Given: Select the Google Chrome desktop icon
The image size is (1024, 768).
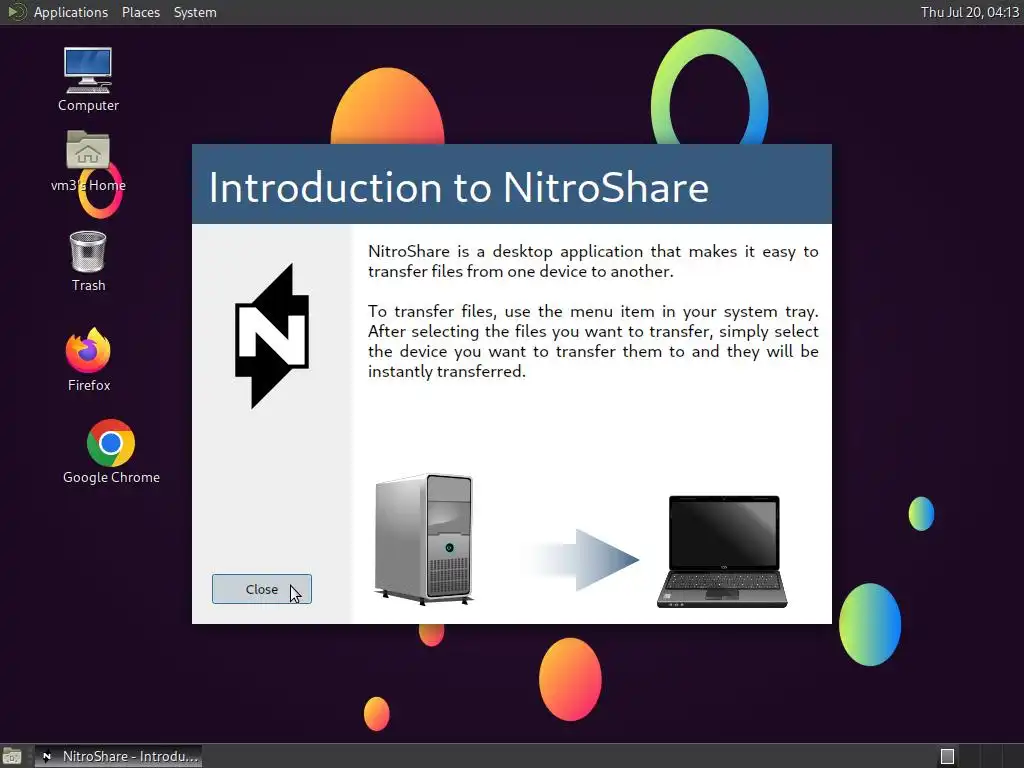Looking at the screenshot, I should coord(111,452).
